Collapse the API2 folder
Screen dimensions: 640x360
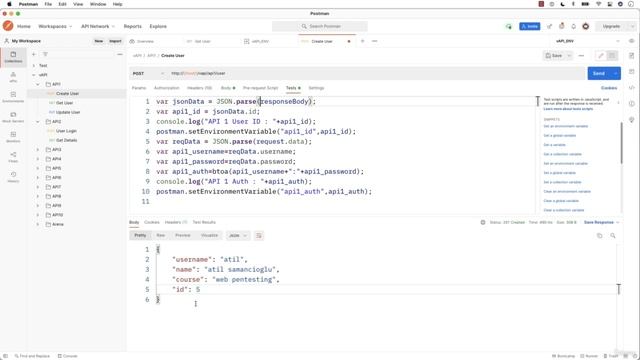tap(38, 122)
